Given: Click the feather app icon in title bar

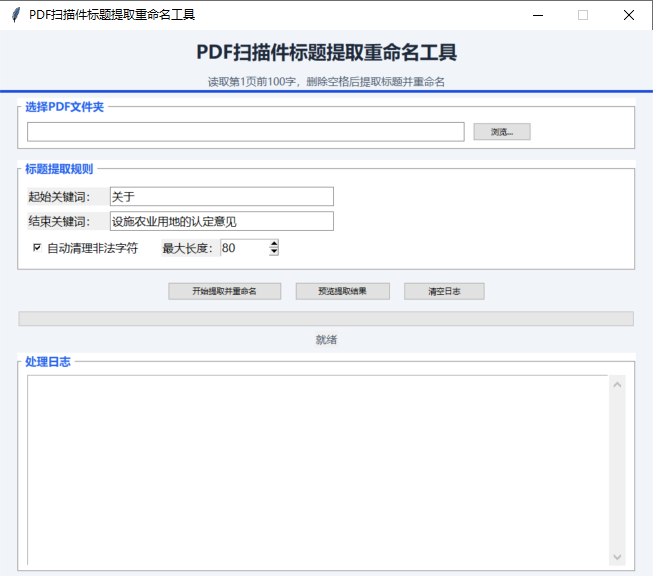Looking at the screenshot, I should pos(15,15).
